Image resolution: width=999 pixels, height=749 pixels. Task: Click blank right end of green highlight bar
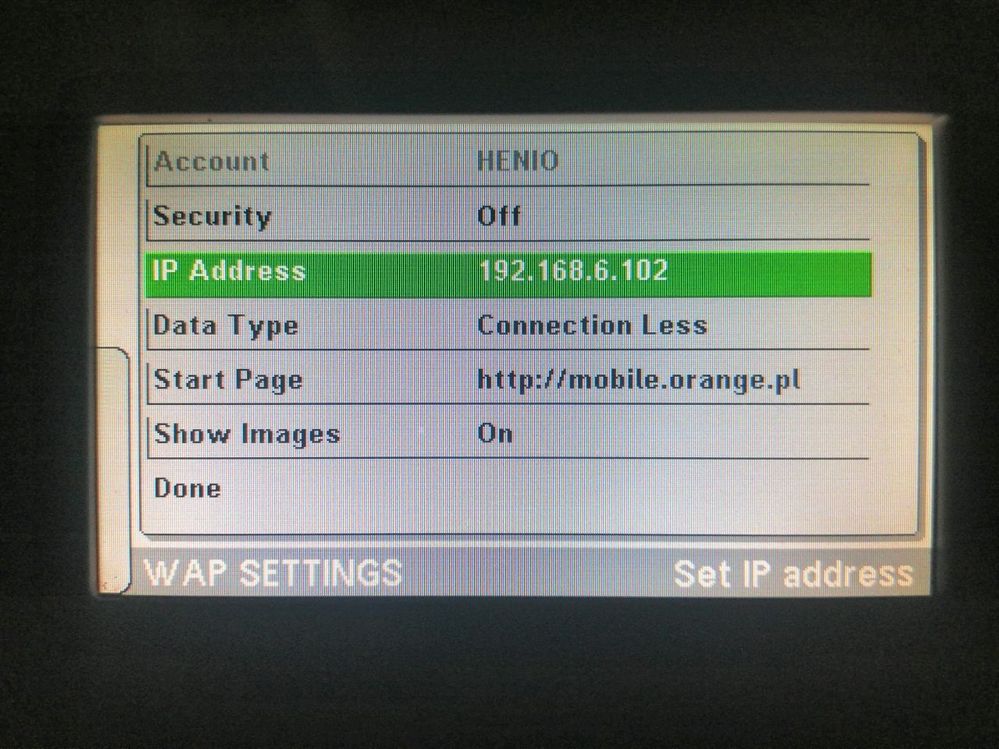pos(771,275)
